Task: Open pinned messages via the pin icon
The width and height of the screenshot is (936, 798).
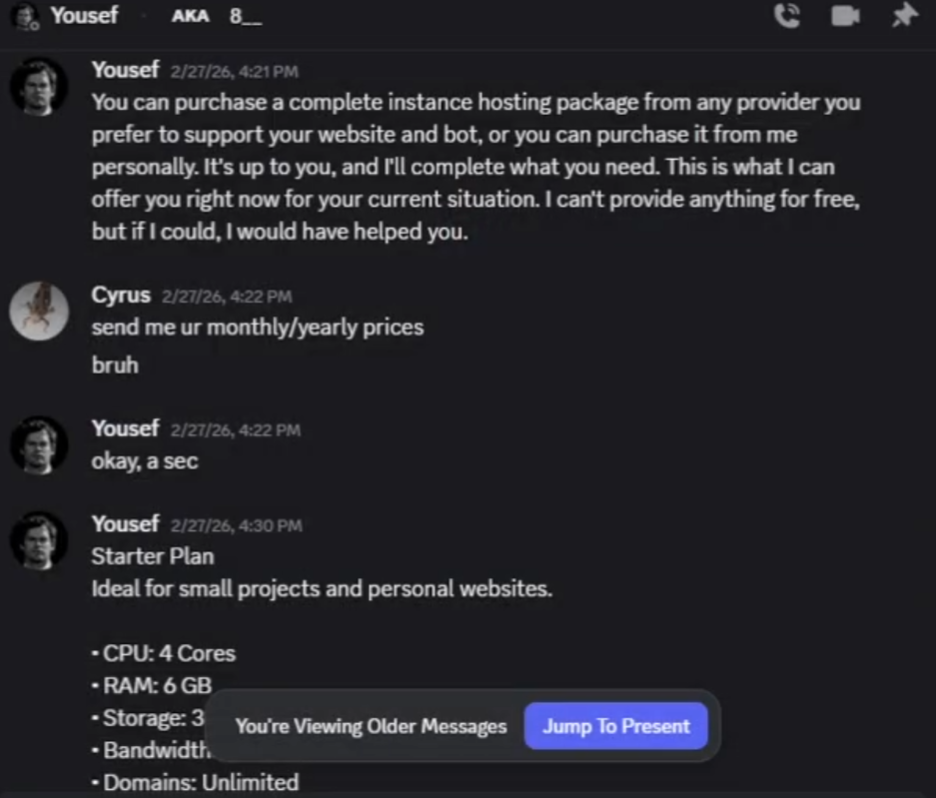Action: pyautogui.click(x=904, y=15)
